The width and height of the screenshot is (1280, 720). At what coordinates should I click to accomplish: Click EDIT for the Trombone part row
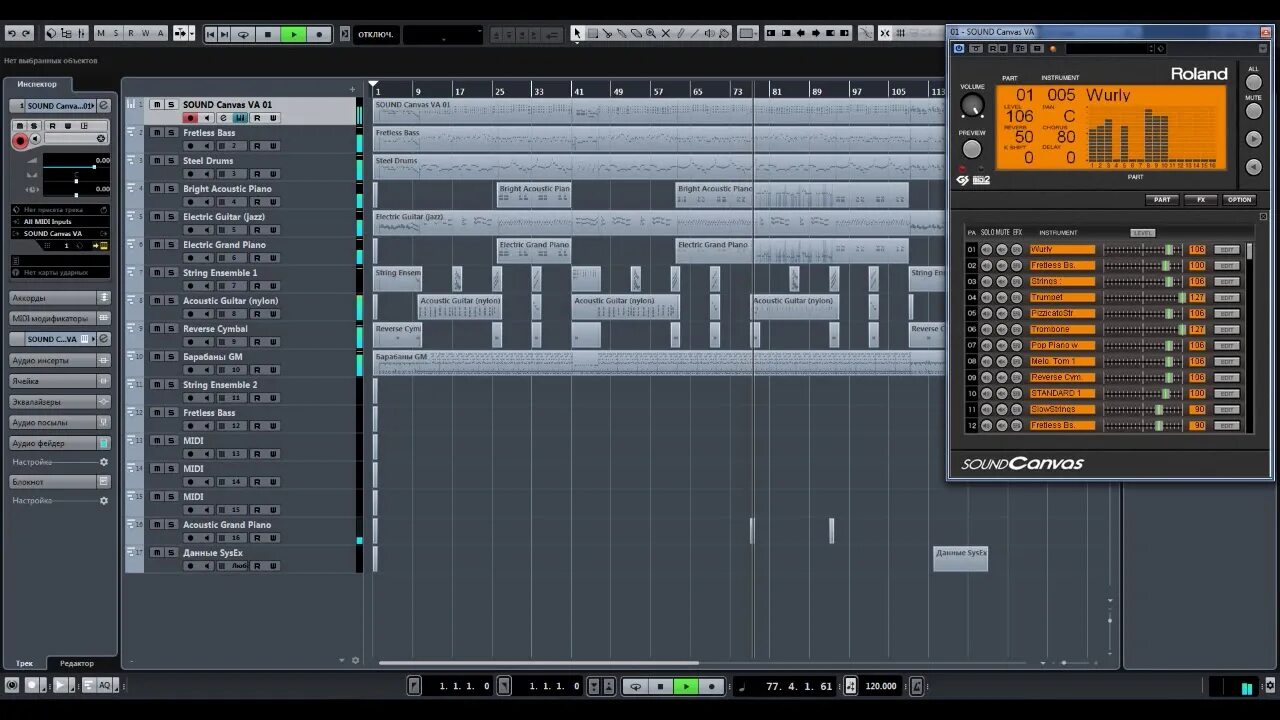(1227, 330)
